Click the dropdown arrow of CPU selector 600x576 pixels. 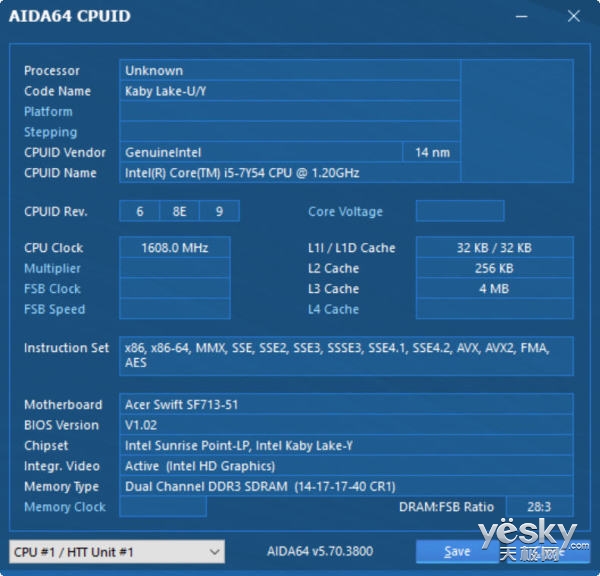tap(214, 551)
